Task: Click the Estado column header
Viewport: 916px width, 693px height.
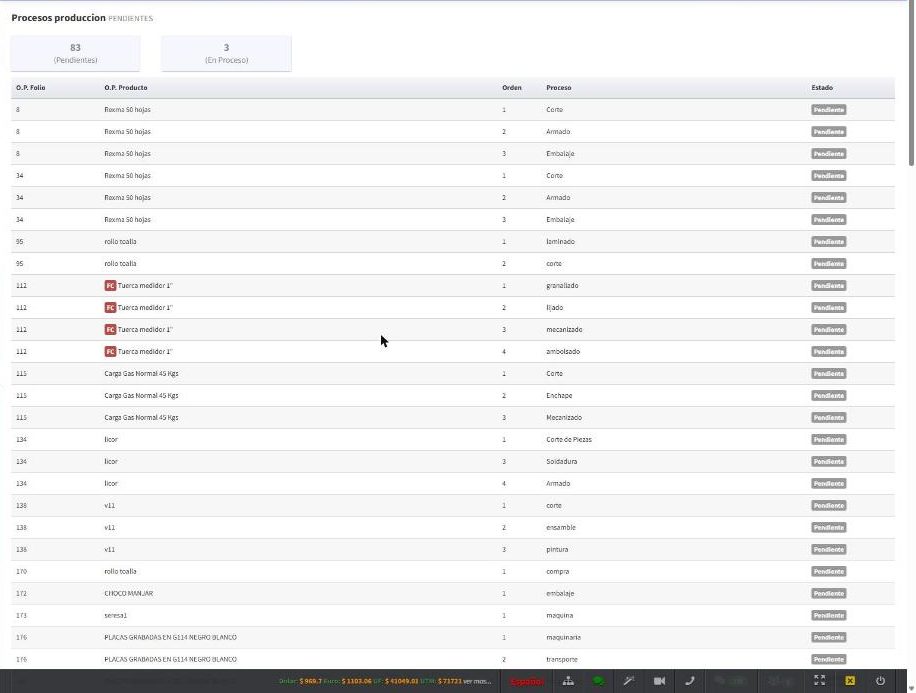Action: (822, 88)
